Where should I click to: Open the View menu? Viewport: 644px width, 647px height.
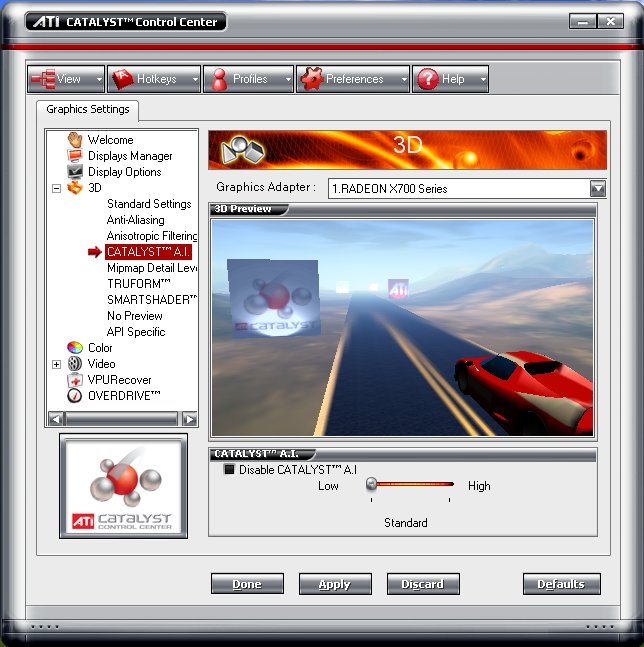pos(66,79)
